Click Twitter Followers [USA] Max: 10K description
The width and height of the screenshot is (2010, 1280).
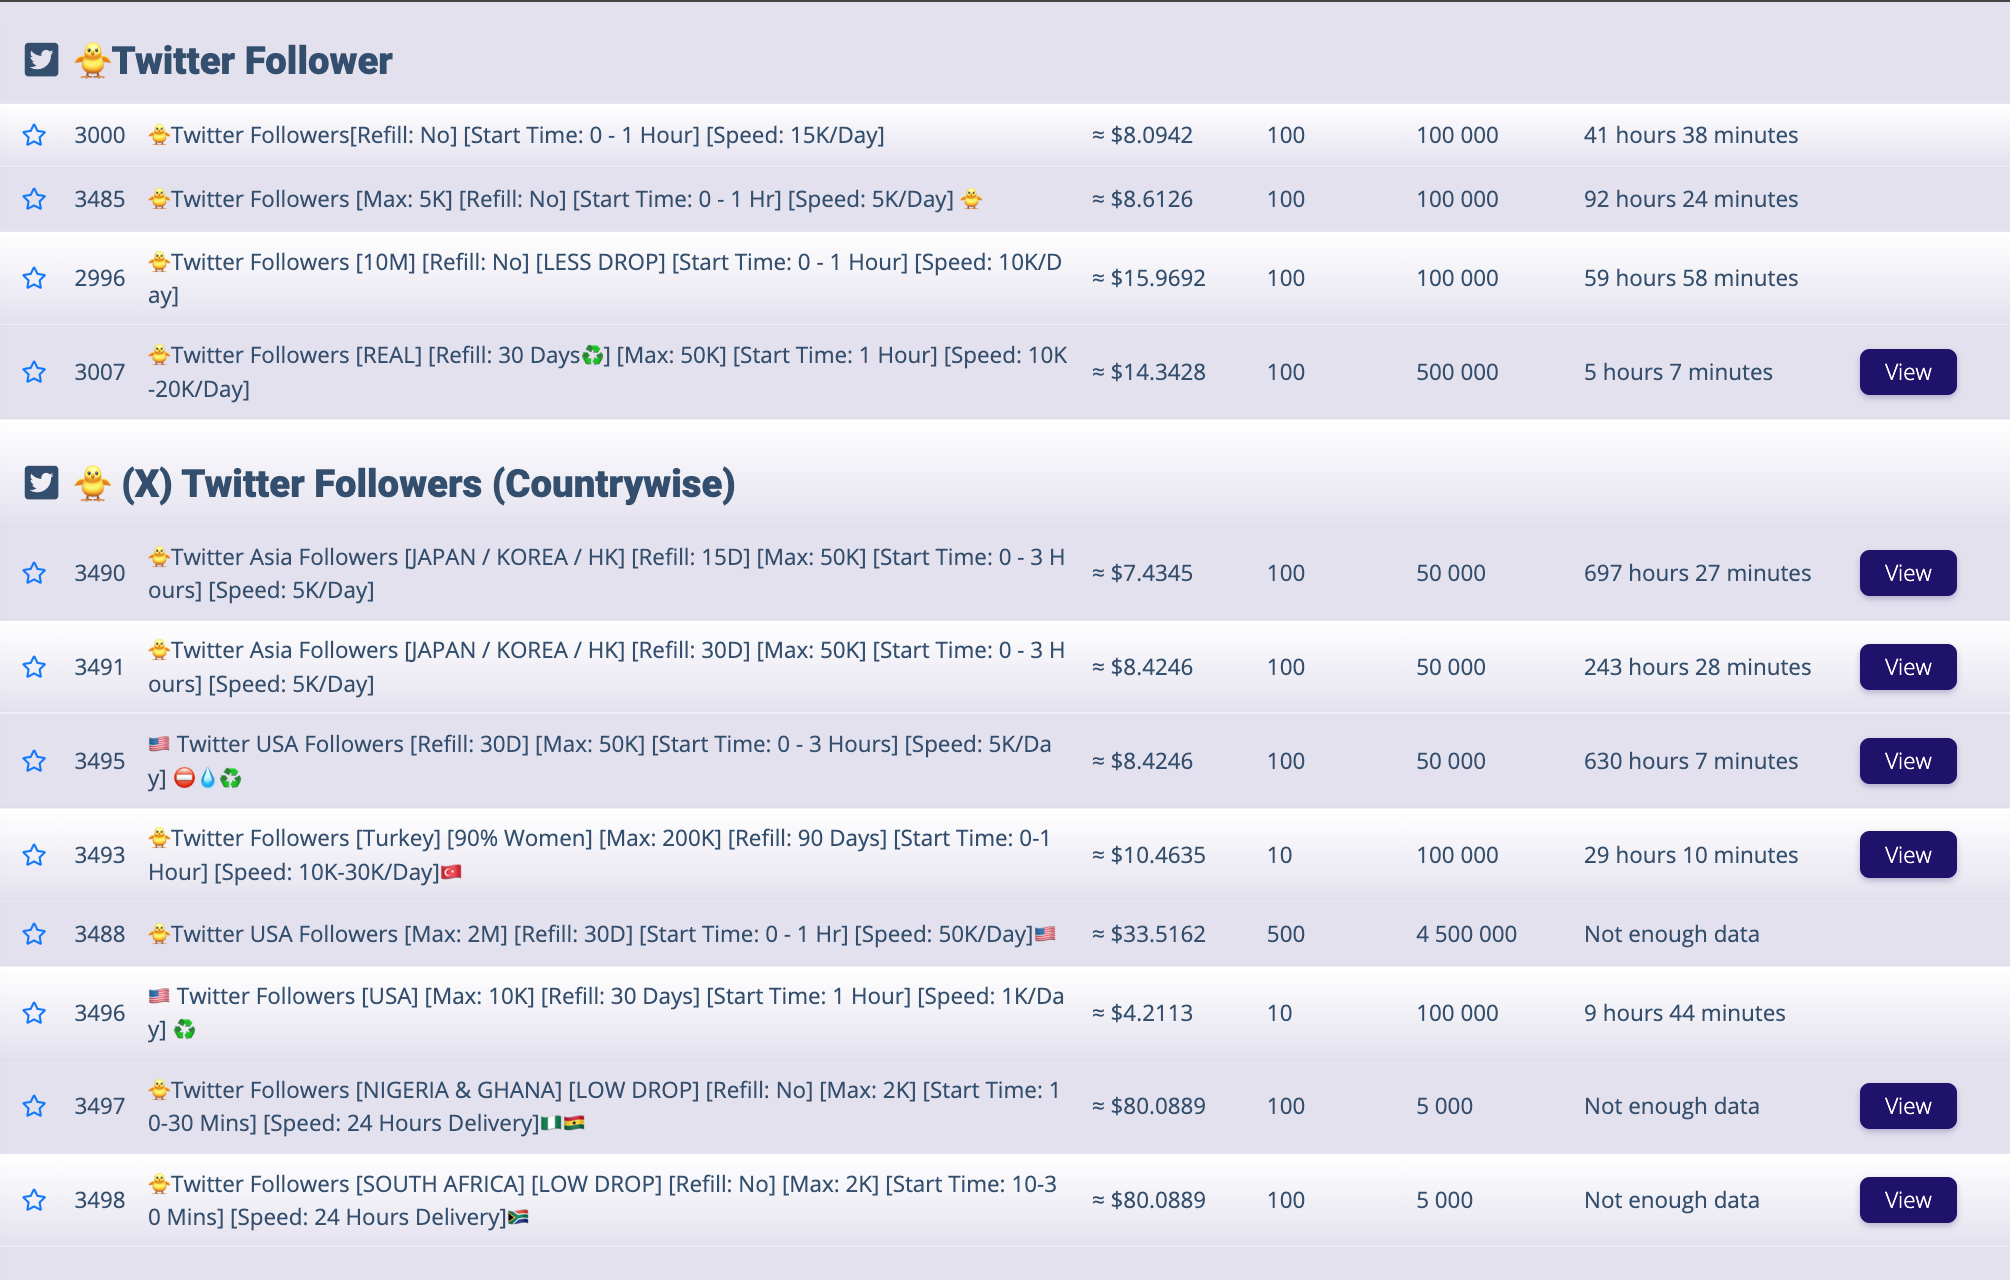[x=606, y=1013]
